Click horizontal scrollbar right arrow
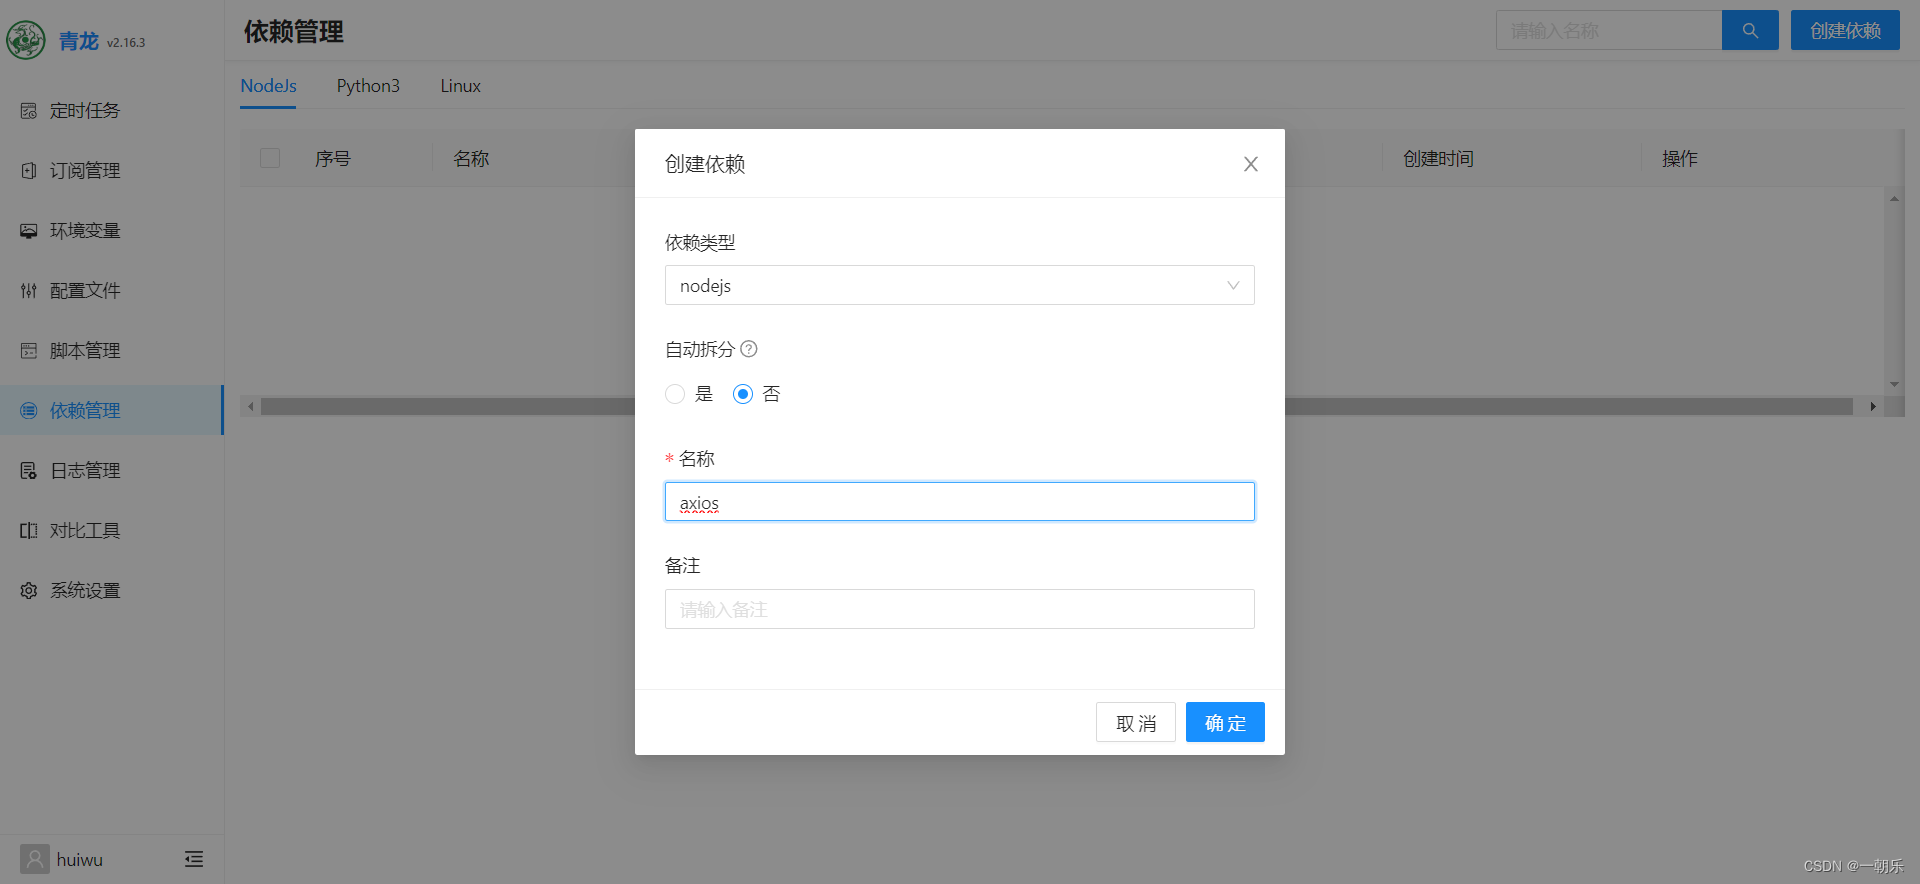 [1873, 407]
